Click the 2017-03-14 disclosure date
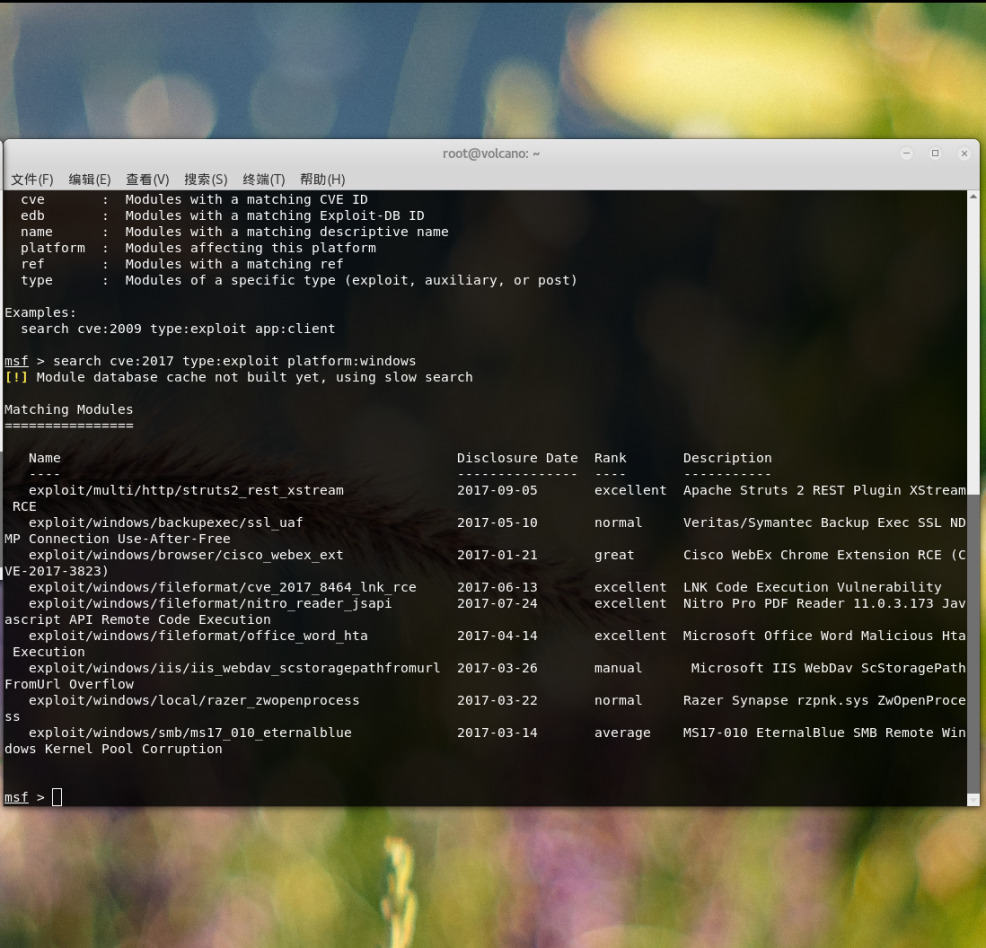This screenshot has width=986, height=948. point(497,733)
